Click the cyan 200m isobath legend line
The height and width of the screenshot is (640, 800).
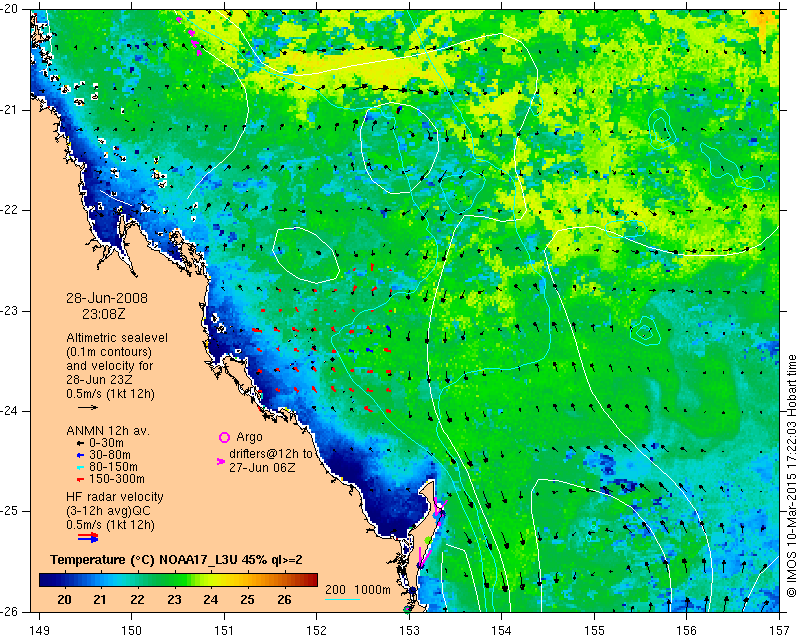pos(342,599)
